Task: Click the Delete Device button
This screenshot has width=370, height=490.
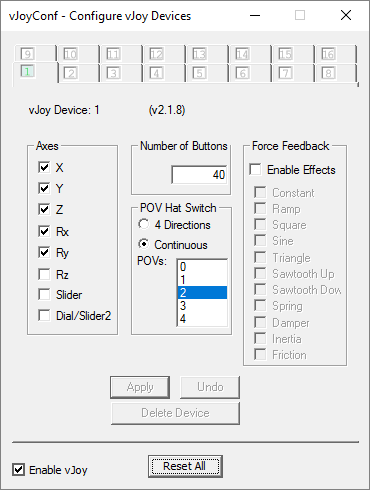Action: pos(175,413)
